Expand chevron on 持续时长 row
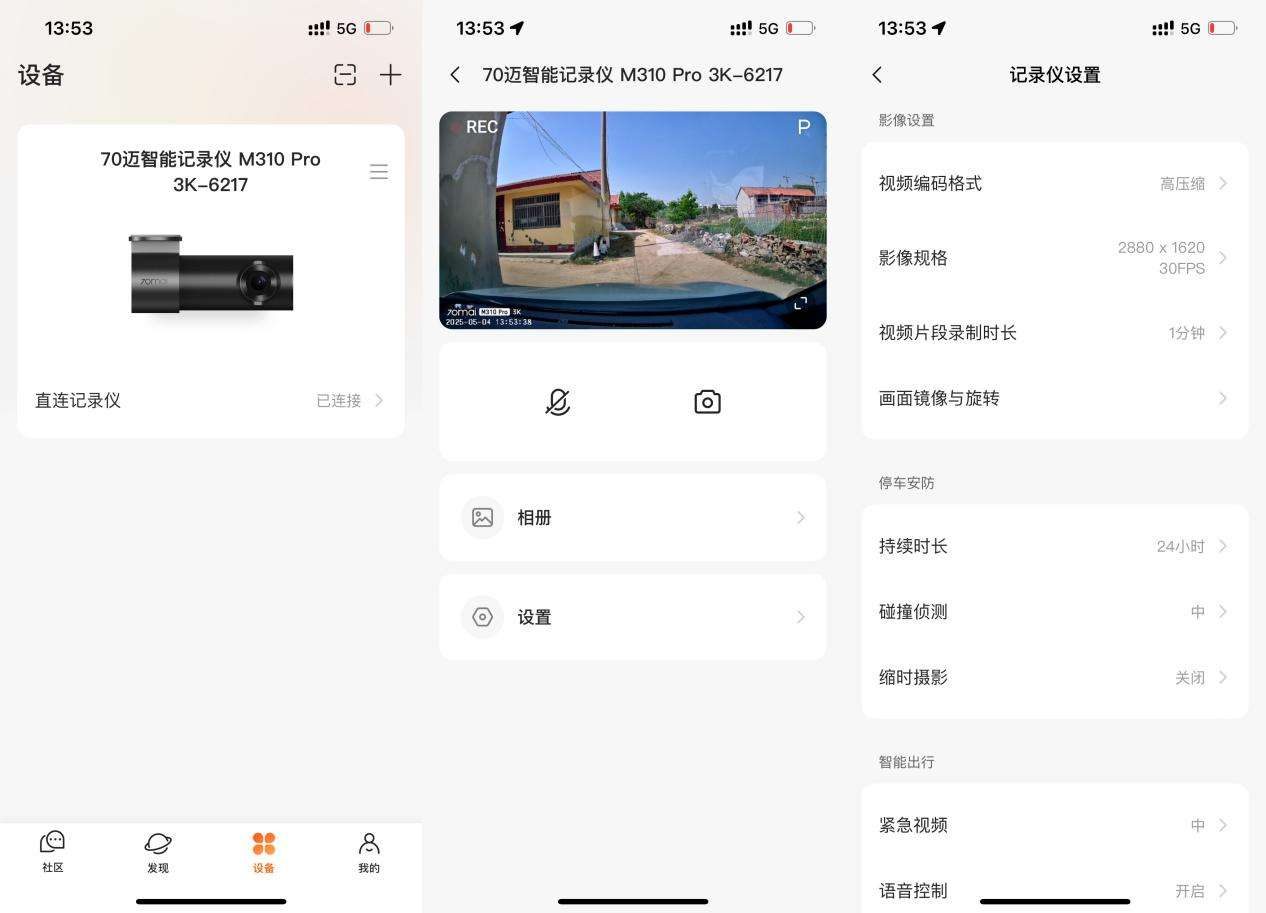The width and height of the screenshot is (1266, 913). click(1223, 546)
